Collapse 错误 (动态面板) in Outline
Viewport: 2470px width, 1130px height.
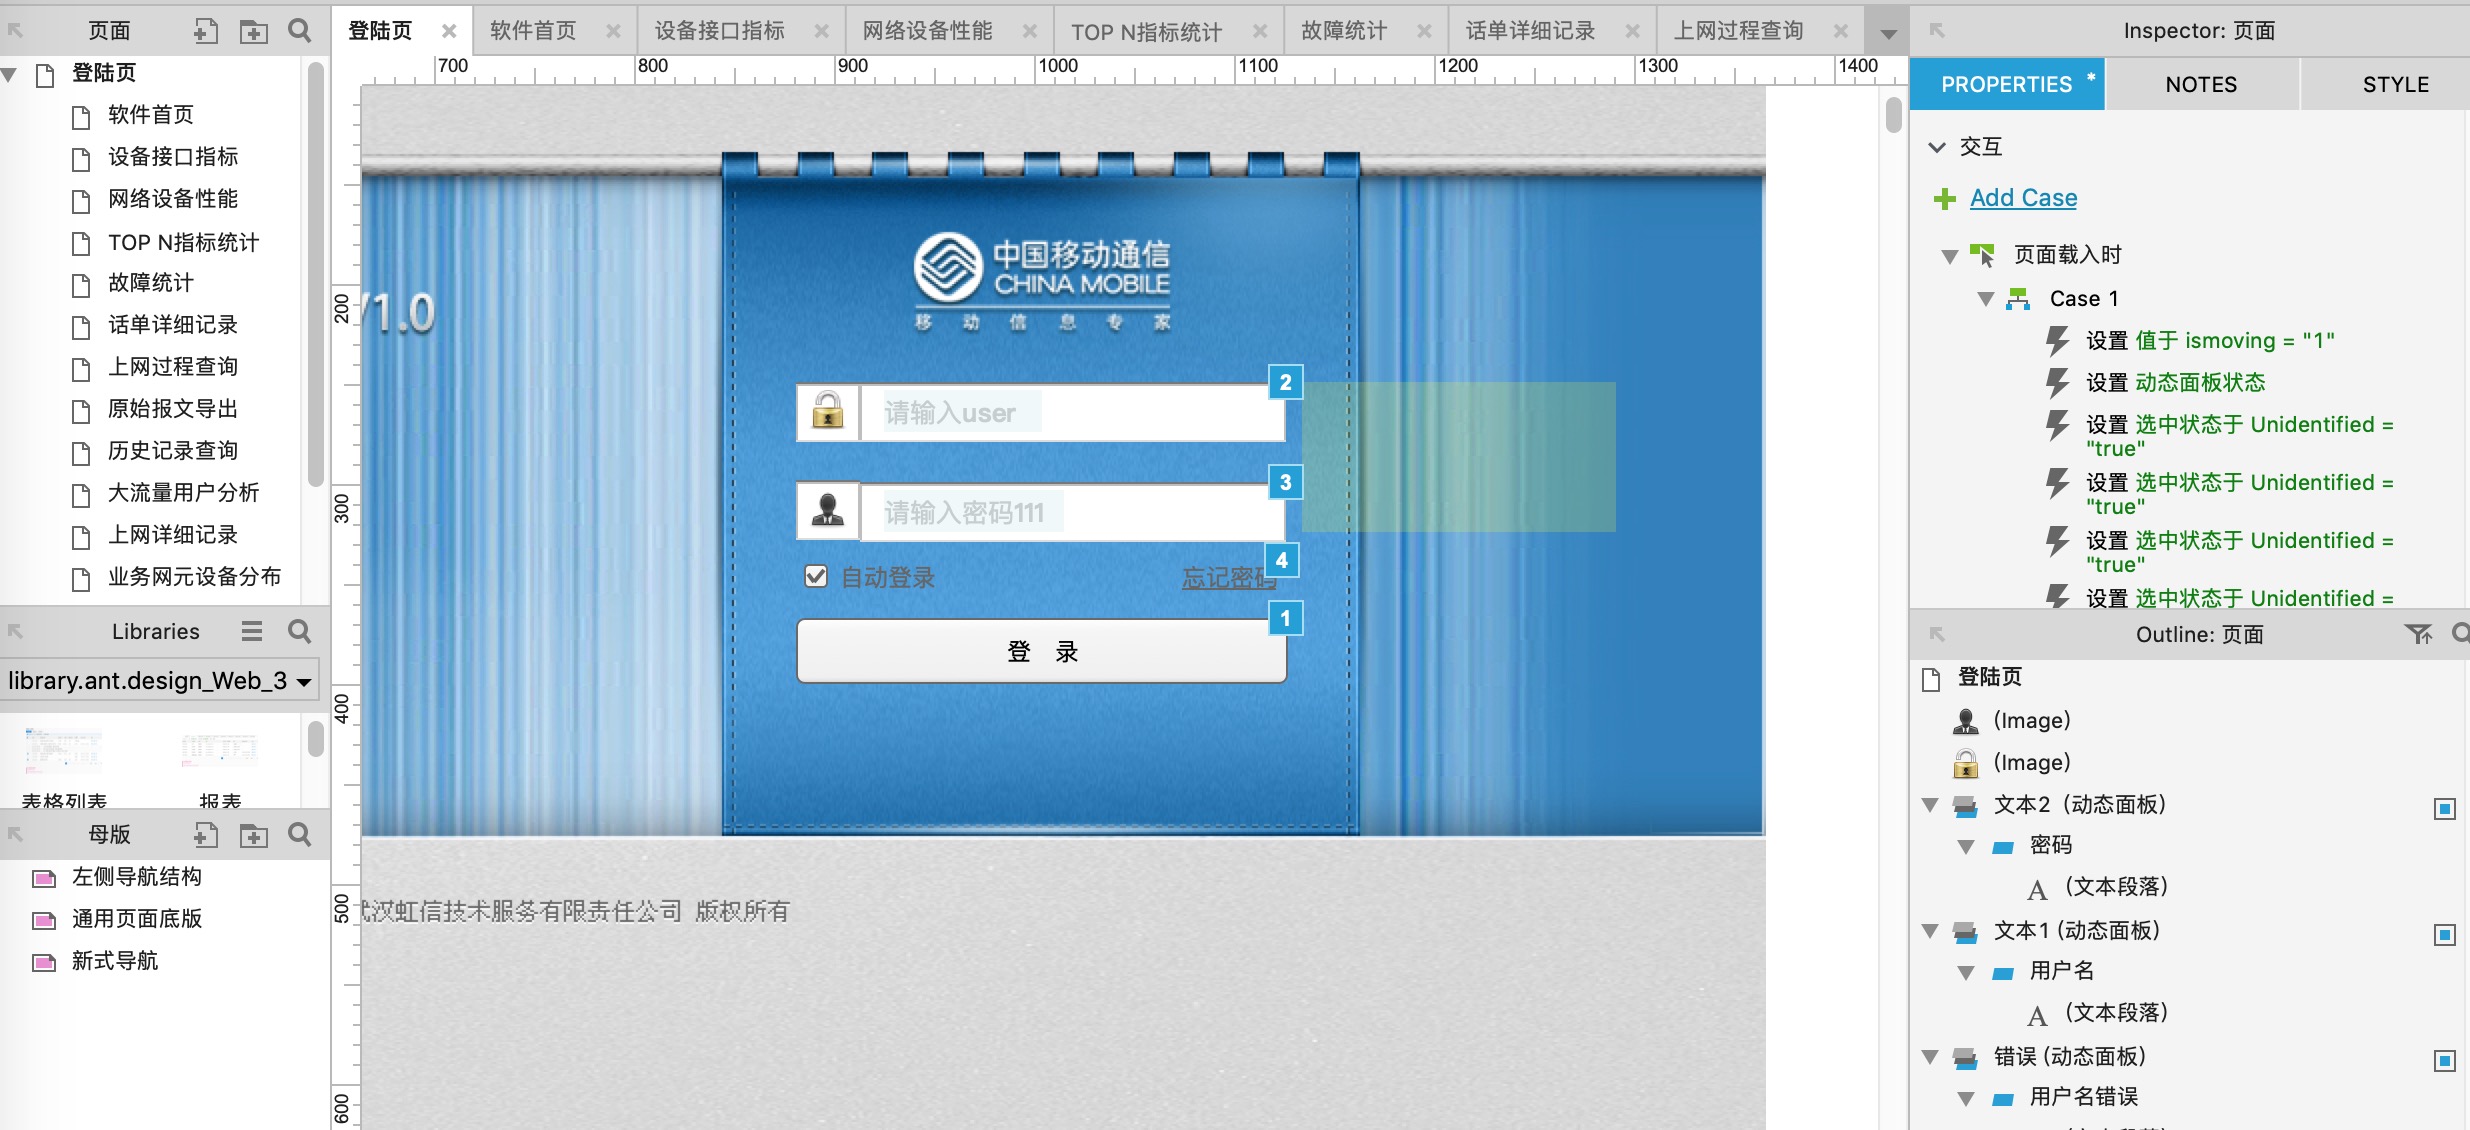[1930, 1057]
